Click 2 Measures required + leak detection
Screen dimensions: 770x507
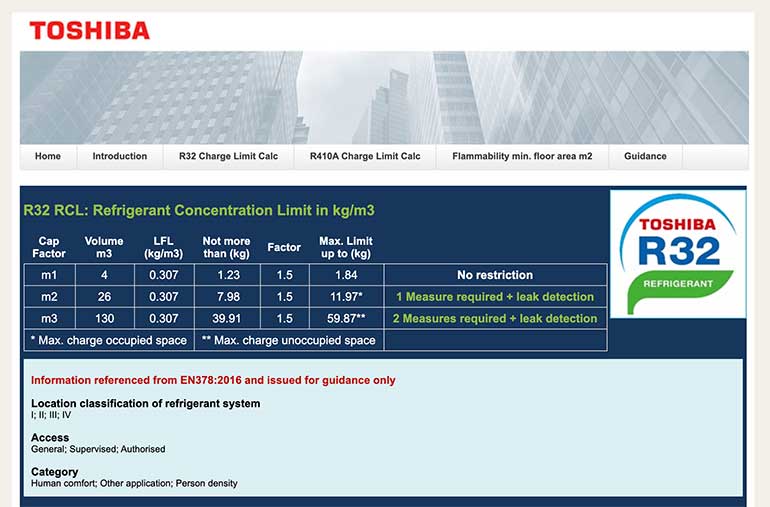tap(495, 318)
